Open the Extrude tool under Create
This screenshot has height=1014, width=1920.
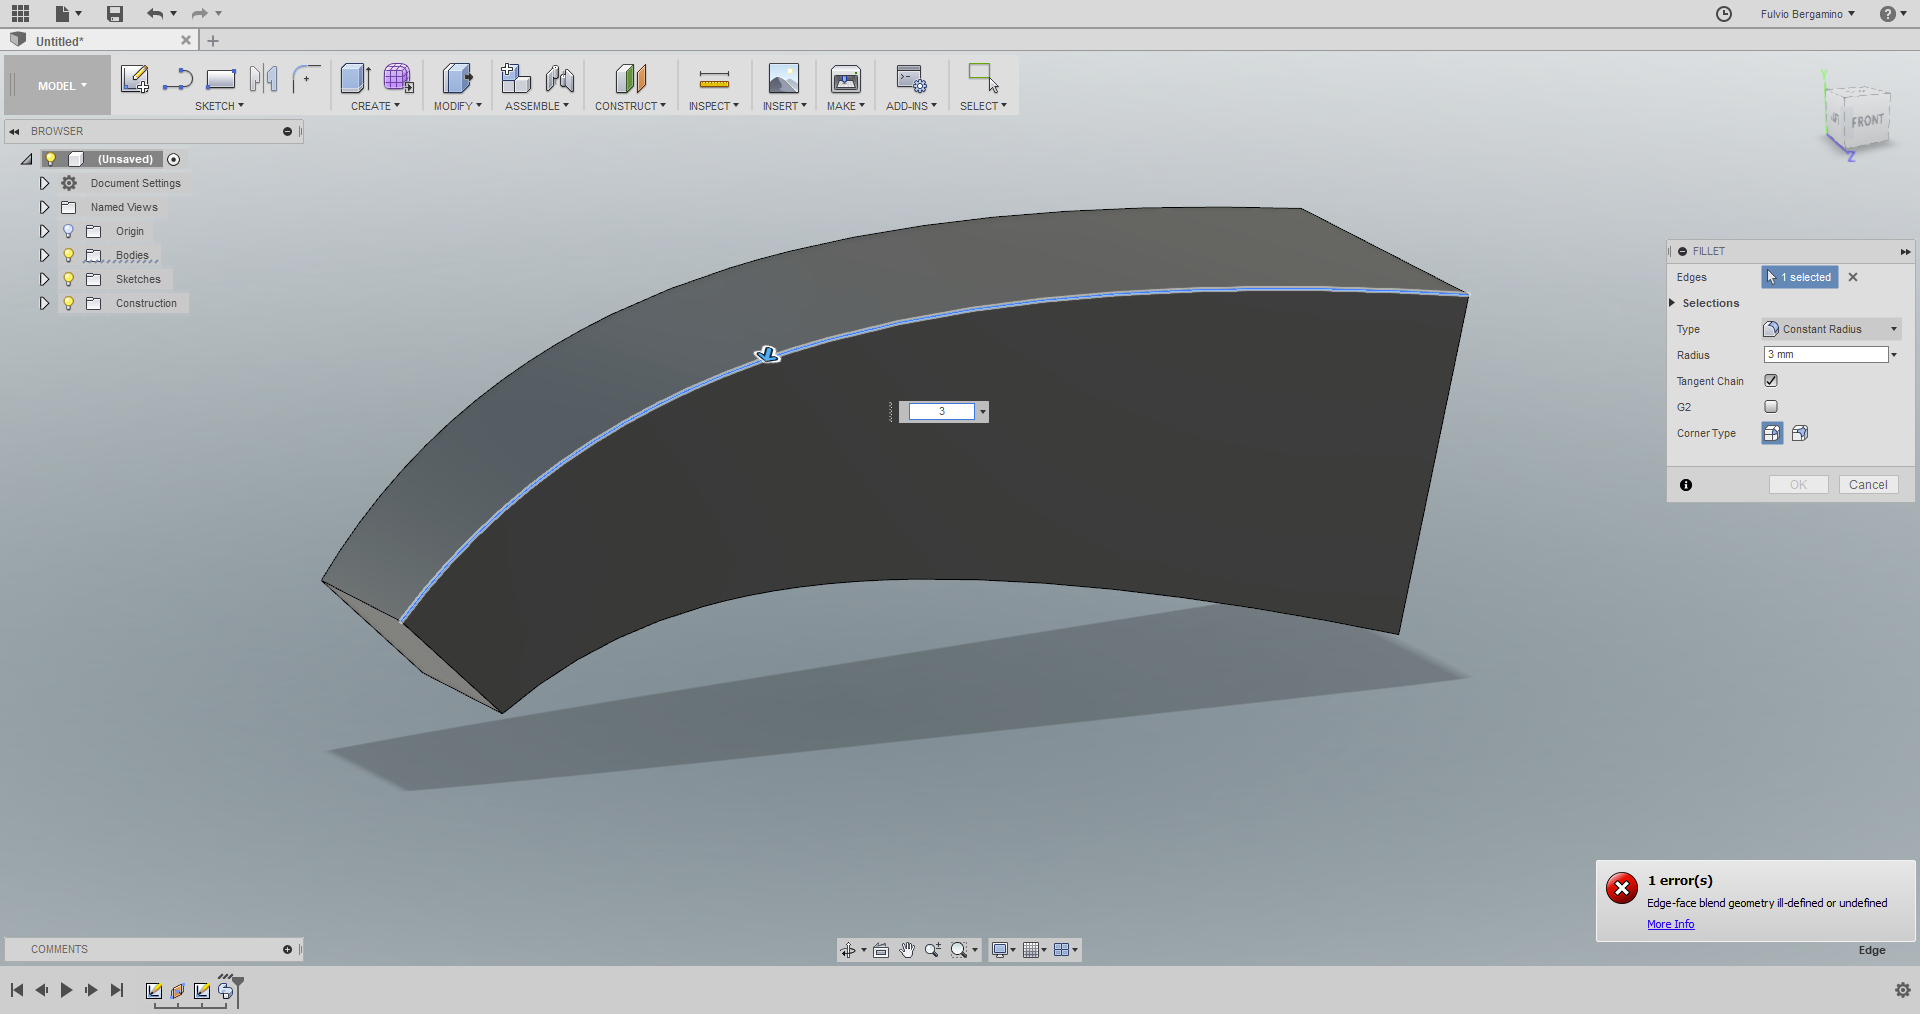tap(355, 80)
